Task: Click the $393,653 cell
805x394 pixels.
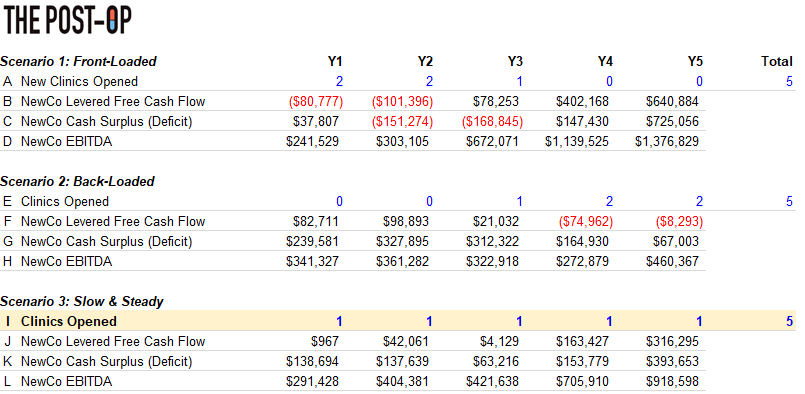Action: (673, 362)
